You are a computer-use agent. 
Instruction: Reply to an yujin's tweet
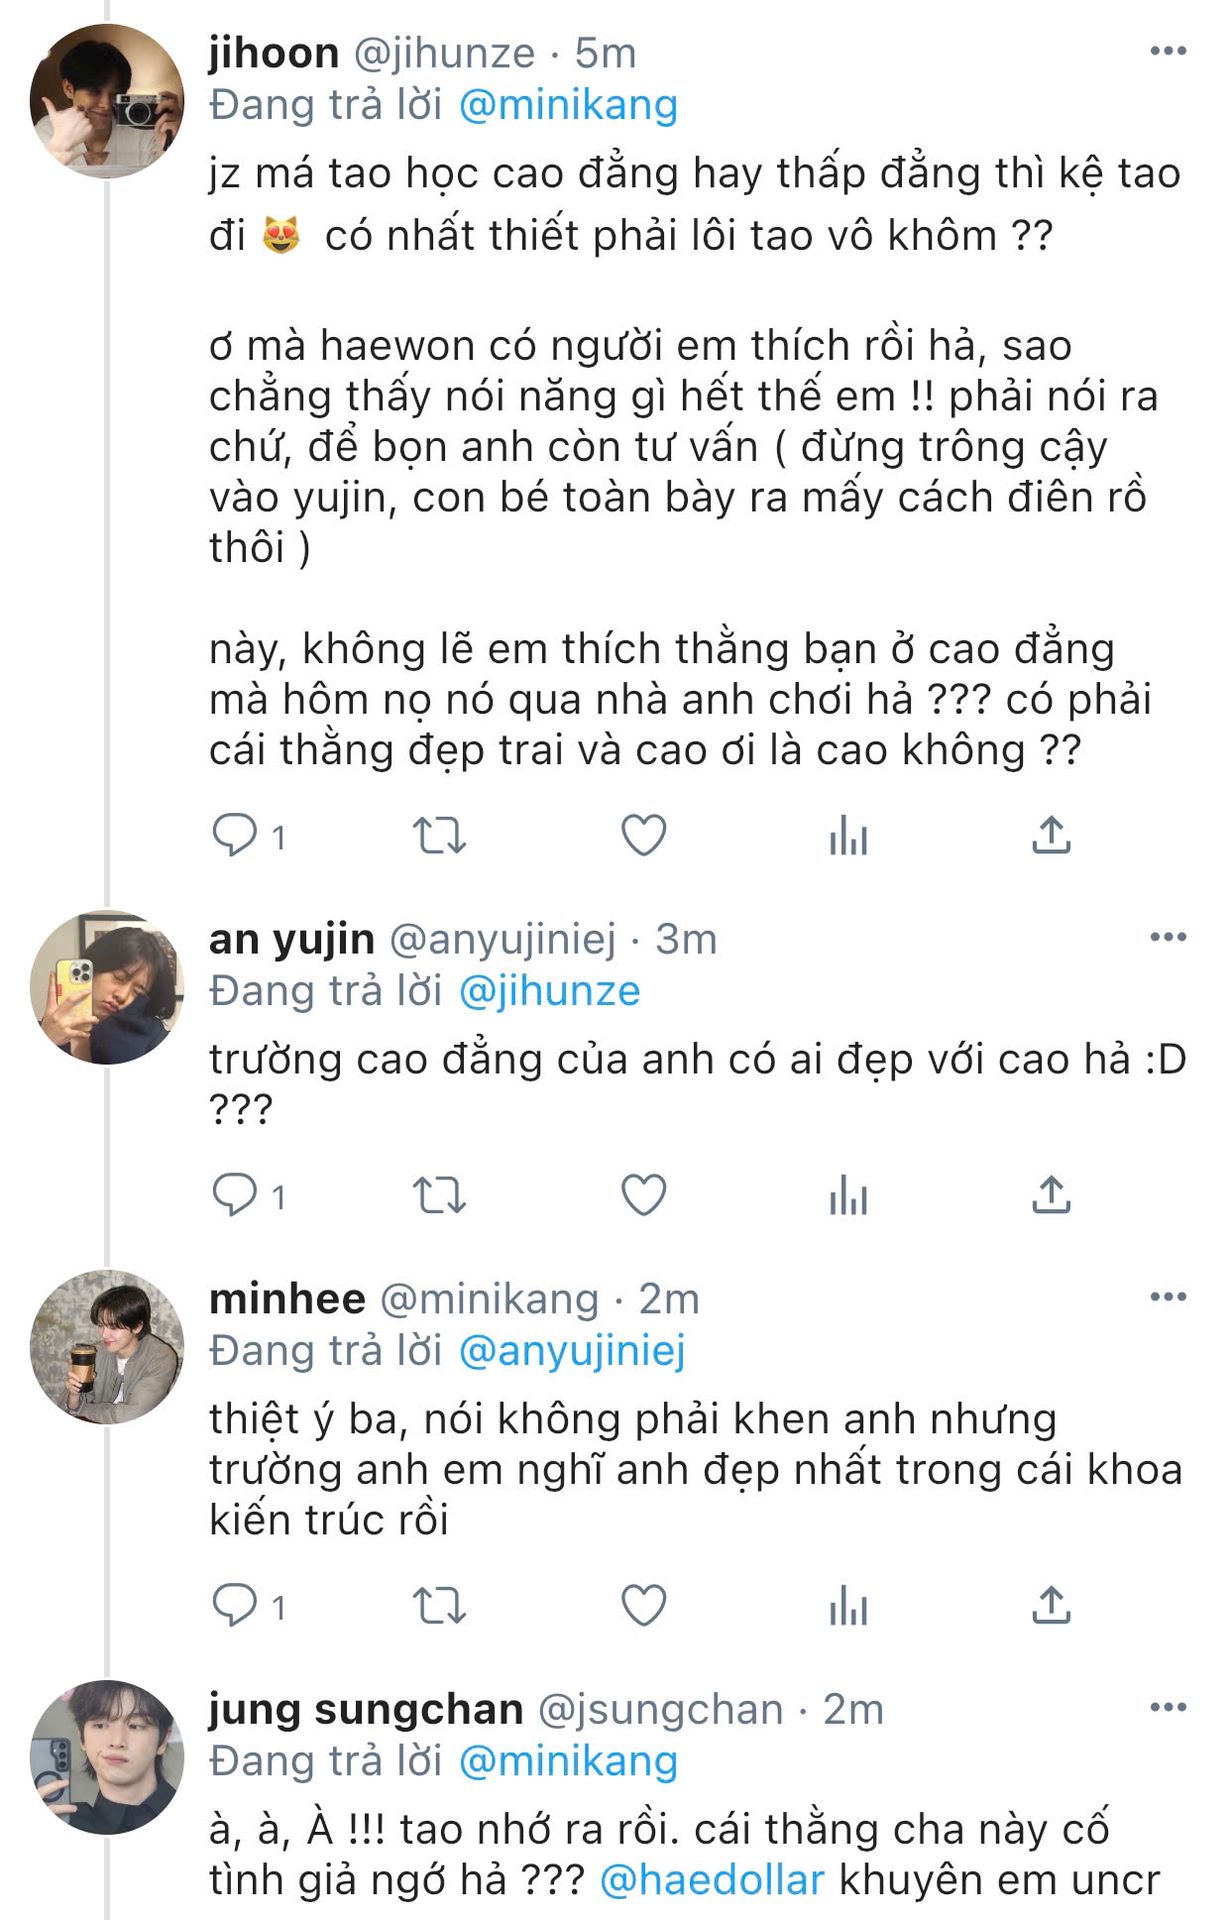(235, 1194)
